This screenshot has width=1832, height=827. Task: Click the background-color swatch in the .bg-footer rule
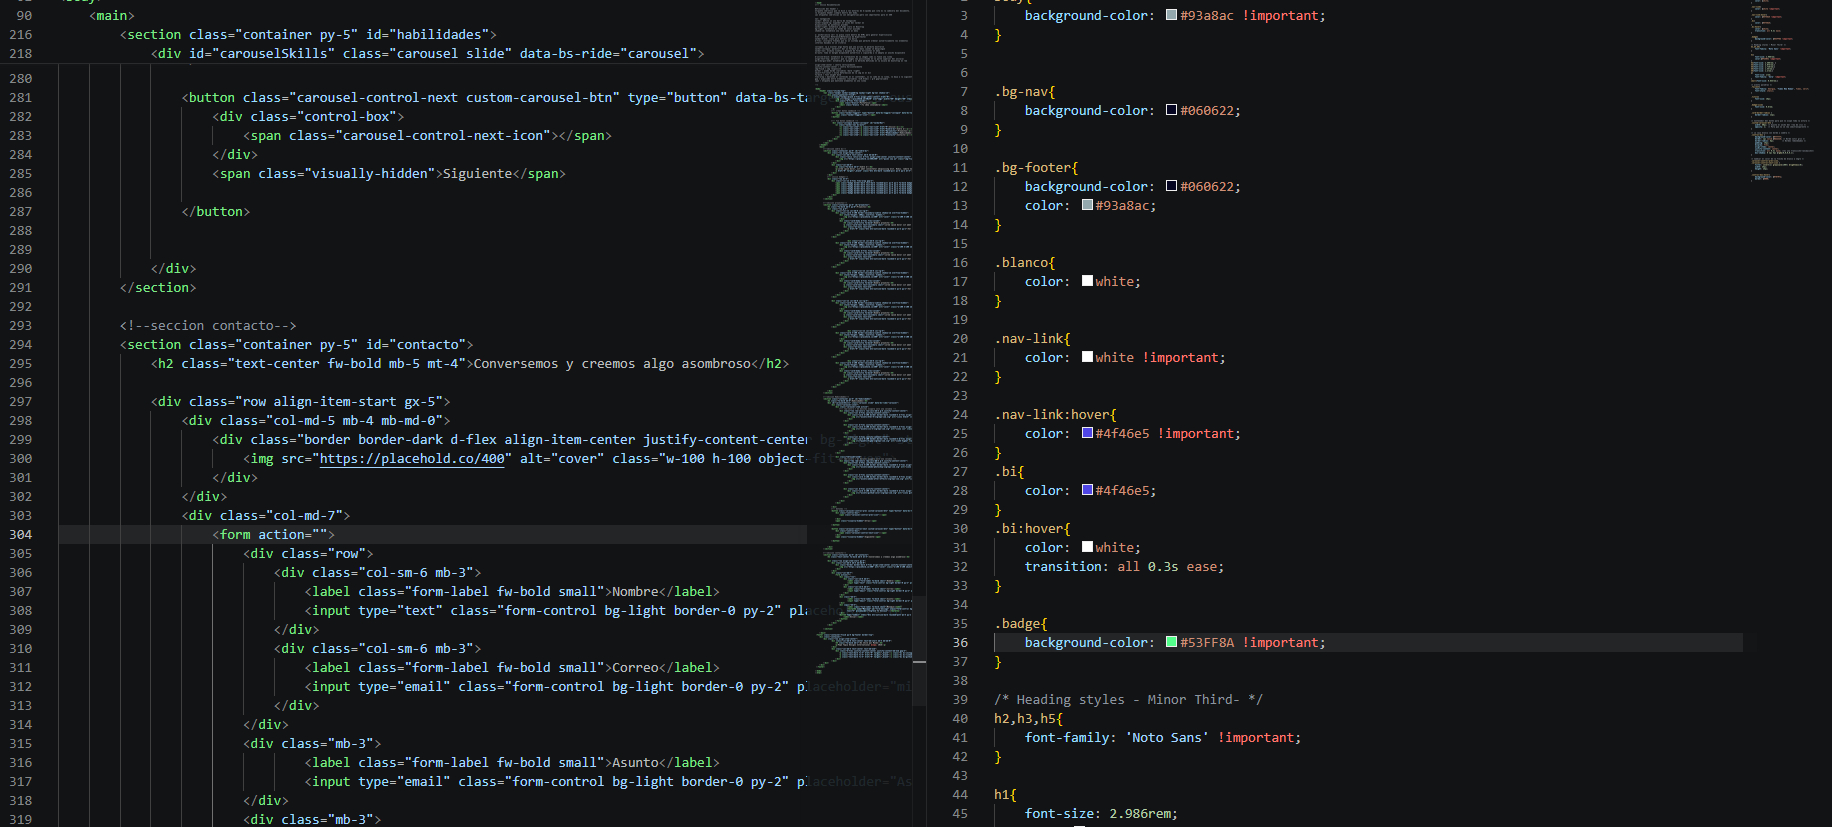point(1171,186)
